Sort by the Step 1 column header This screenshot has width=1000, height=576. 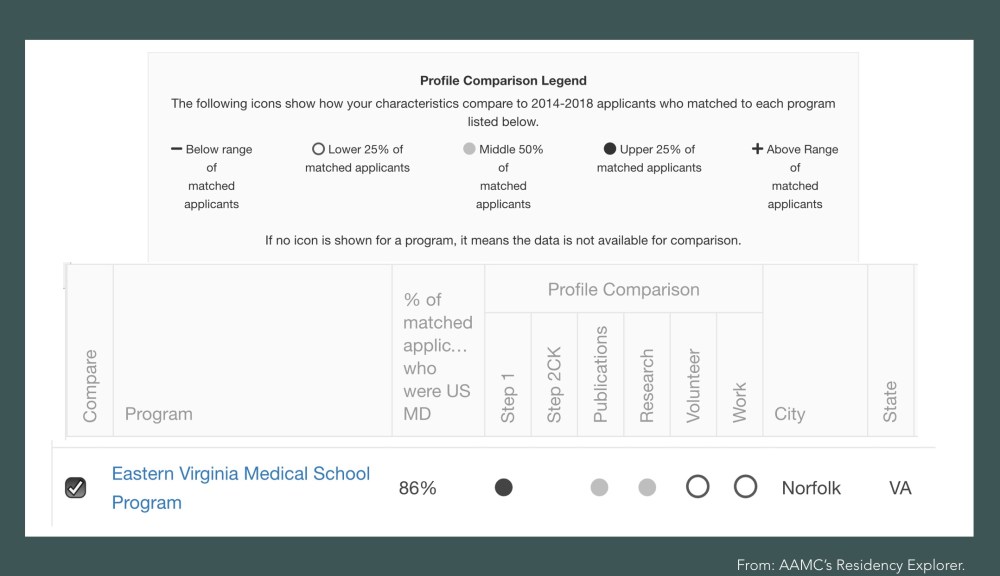508,398
